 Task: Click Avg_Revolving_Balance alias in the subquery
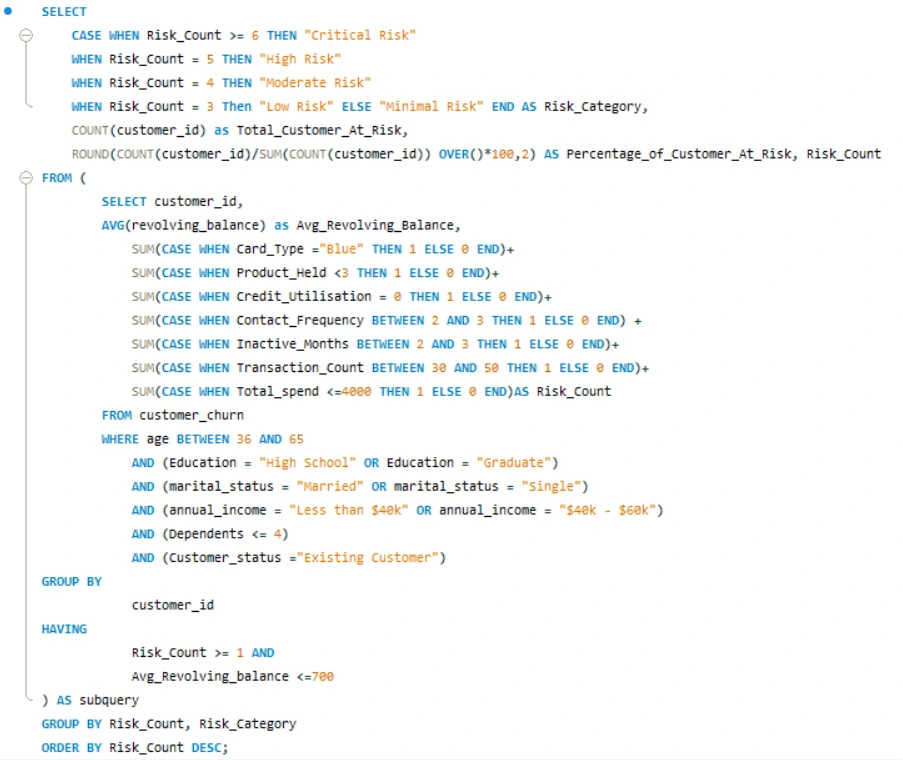pos(375,225)
